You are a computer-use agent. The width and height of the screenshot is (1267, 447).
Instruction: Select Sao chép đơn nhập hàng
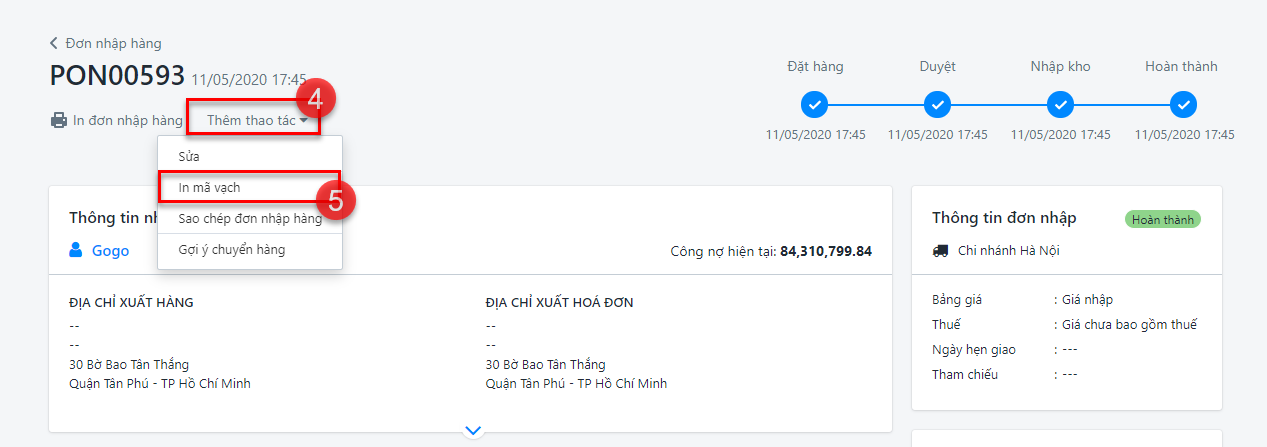tap(249, 219)
